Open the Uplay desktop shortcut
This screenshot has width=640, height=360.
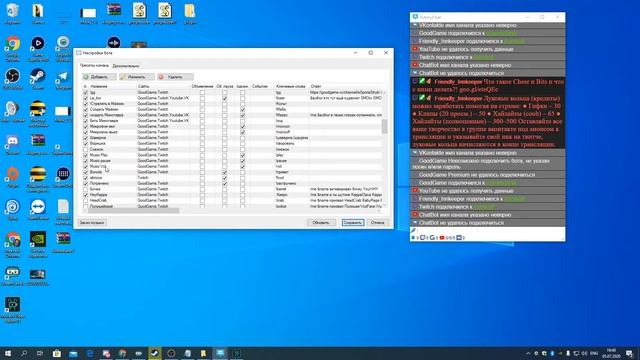(13, 209)
